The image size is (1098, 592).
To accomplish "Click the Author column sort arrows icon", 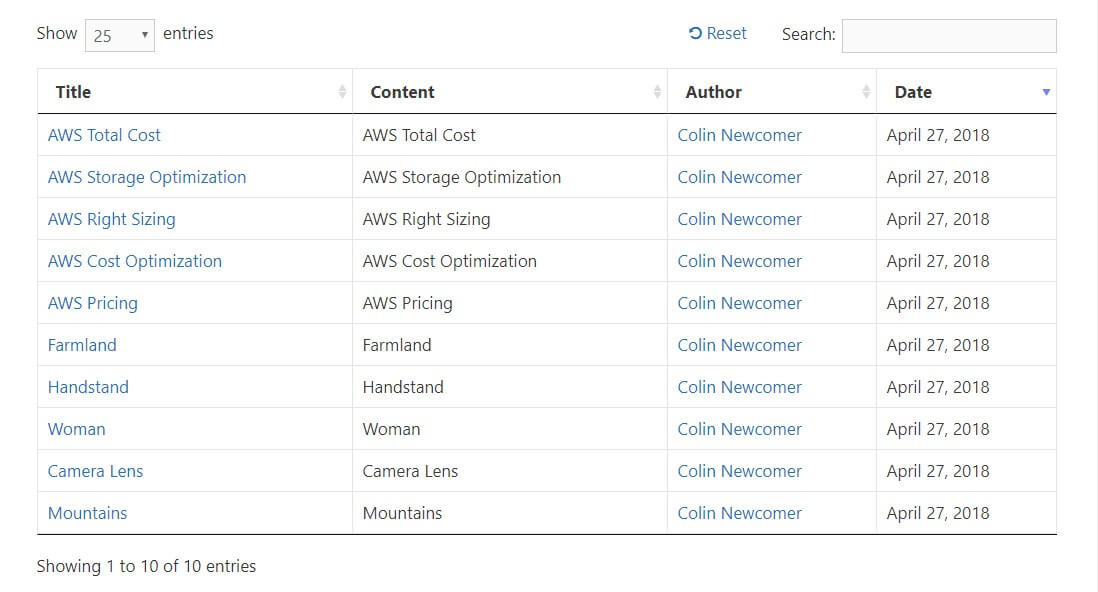I will point(866,92).
